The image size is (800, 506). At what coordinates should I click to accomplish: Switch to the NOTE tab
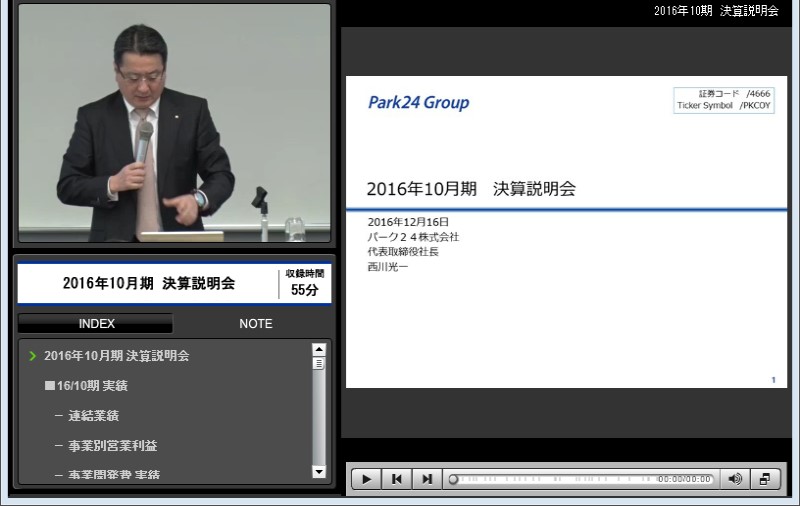[255, 324]
